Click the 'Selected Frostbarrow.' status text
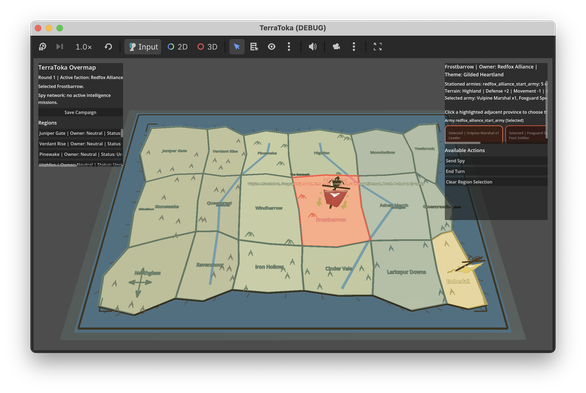 61,86
